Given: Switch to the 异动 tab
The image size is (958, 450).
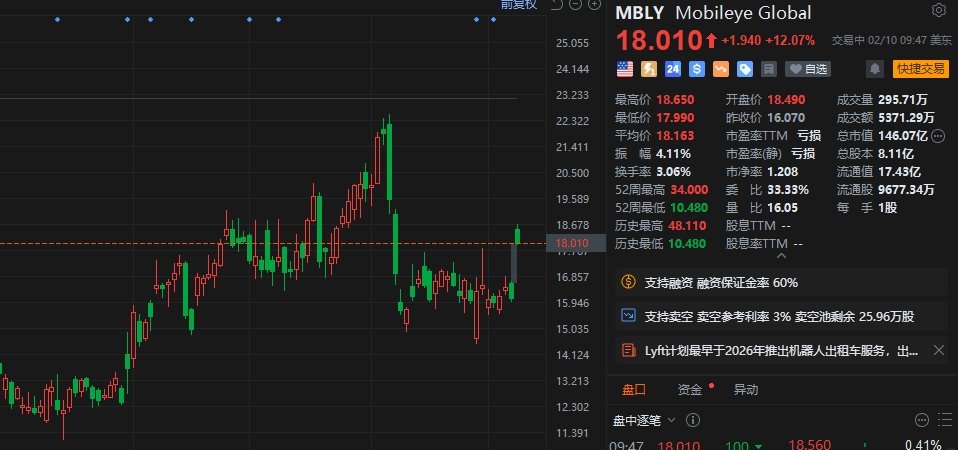Looking at the screenshot, I should 745,390.
